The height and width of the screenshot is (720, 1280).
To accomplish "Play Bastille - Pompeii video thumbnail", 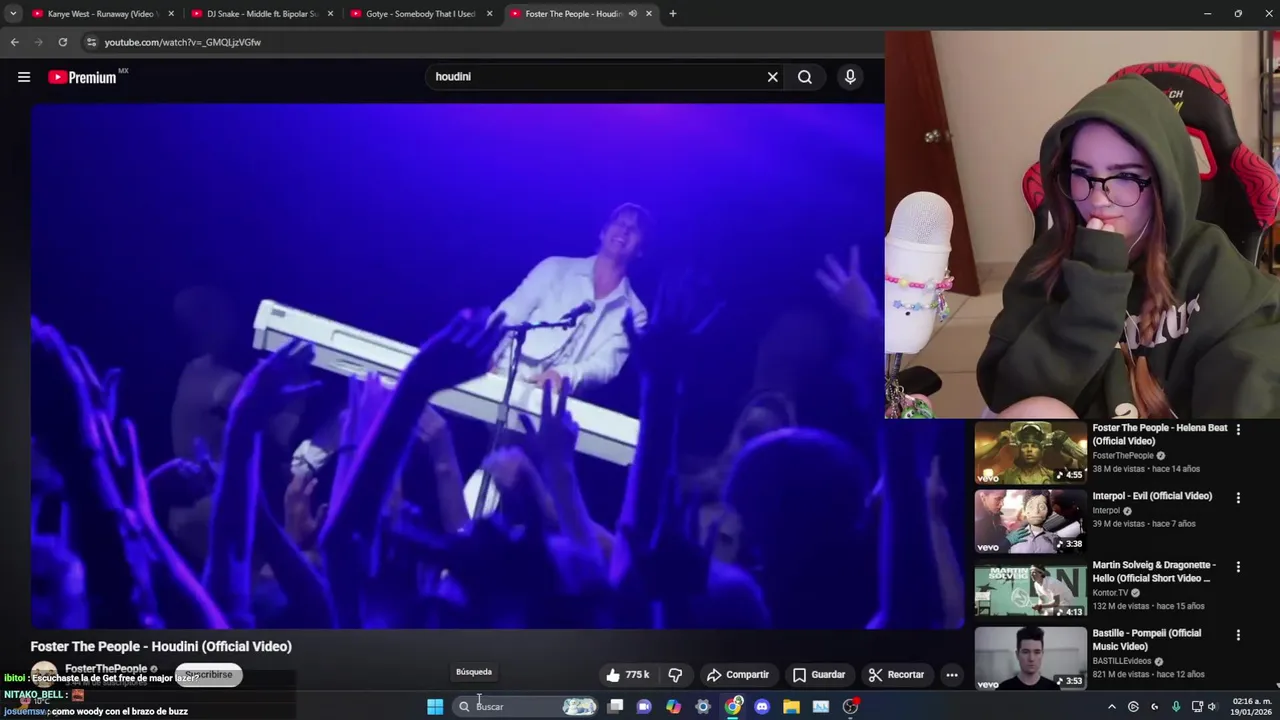I will click(x=1030, y=657).
